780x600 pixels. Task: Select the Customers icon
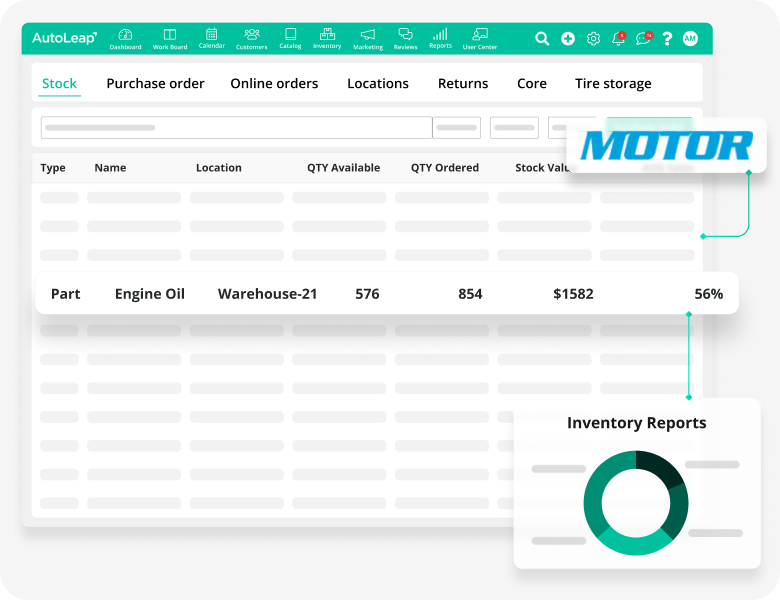(x=251, y=38)
